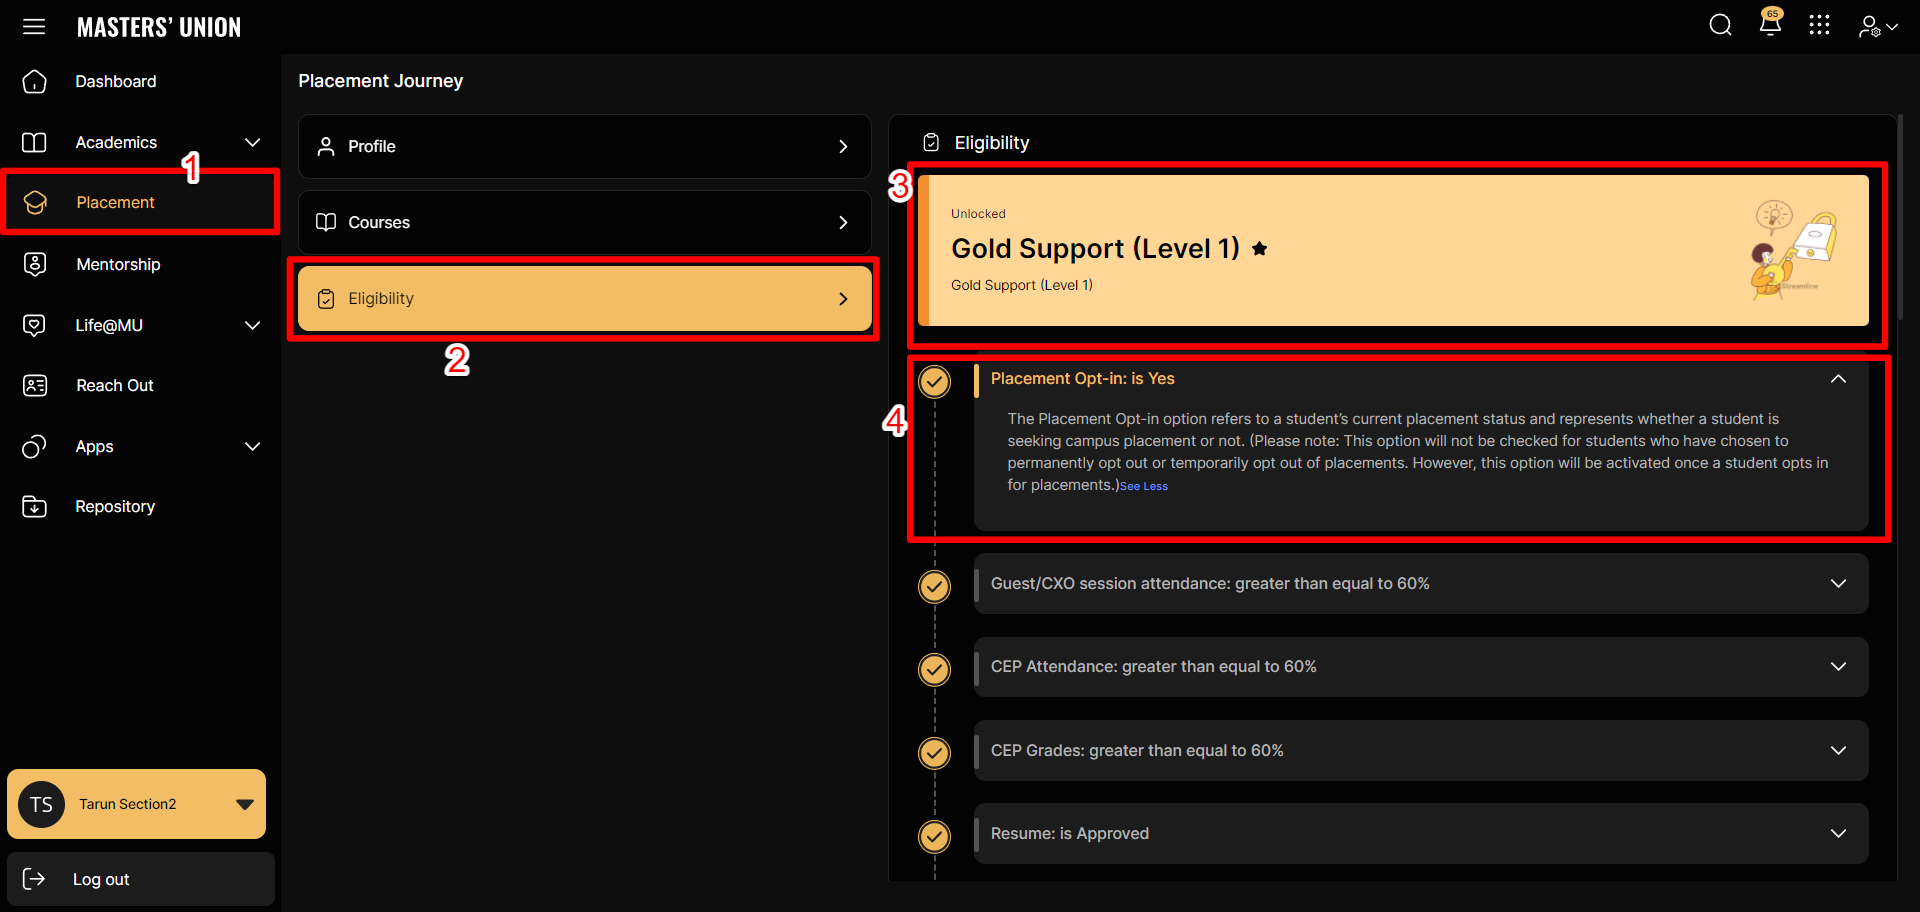Click the Resume Approved checkmark circle
The width and height of the screenshot is (1920, 912).
pyautogui.click(x=934, y=835)
